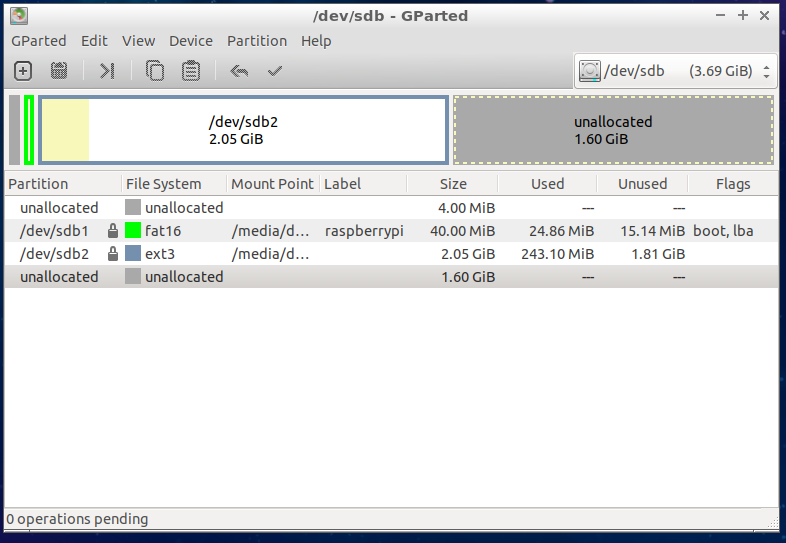Viewport: 786px width, 543px height.
Task: Select the unallocated 1.60 GiB block in disk map
Action: coord(613,130)
